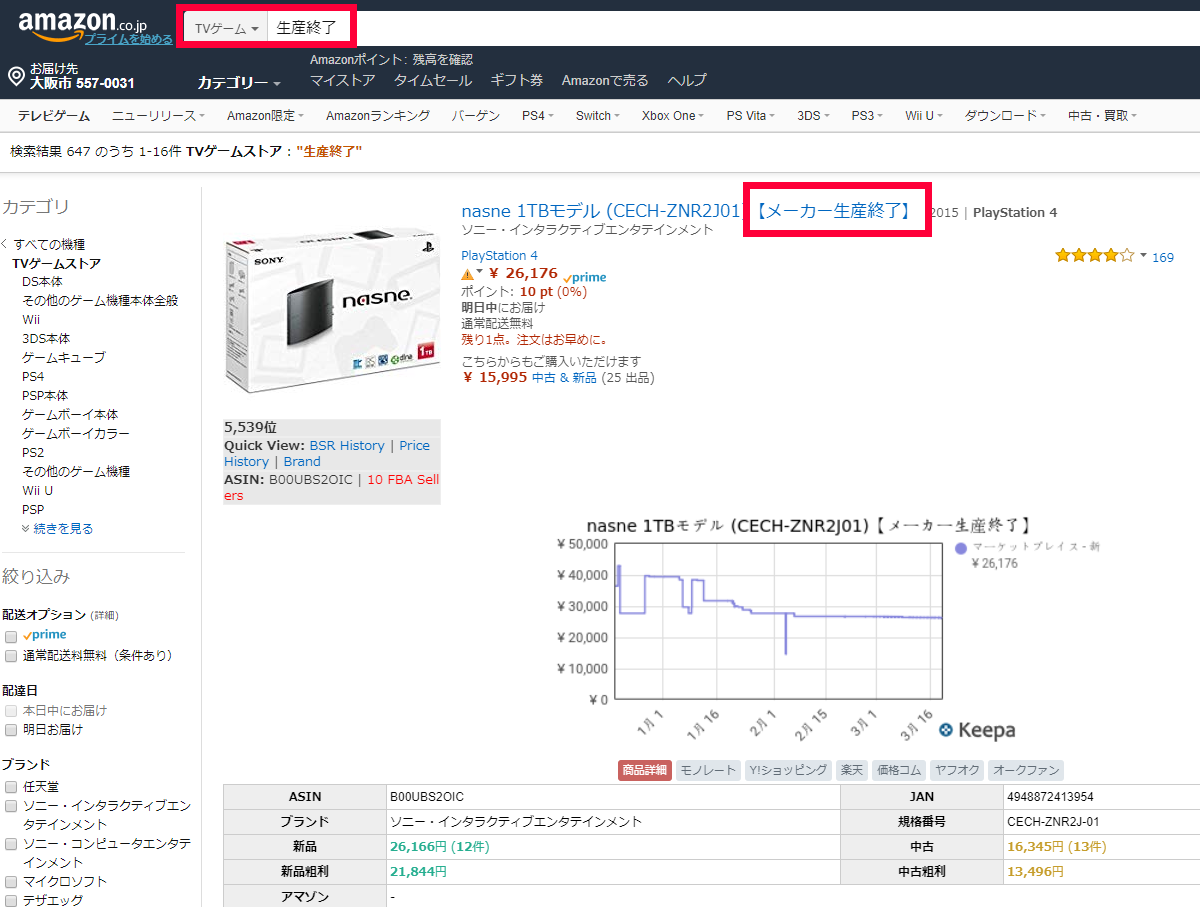Click the Prime badge next to price
The image size is (1200, 907).
585,277
